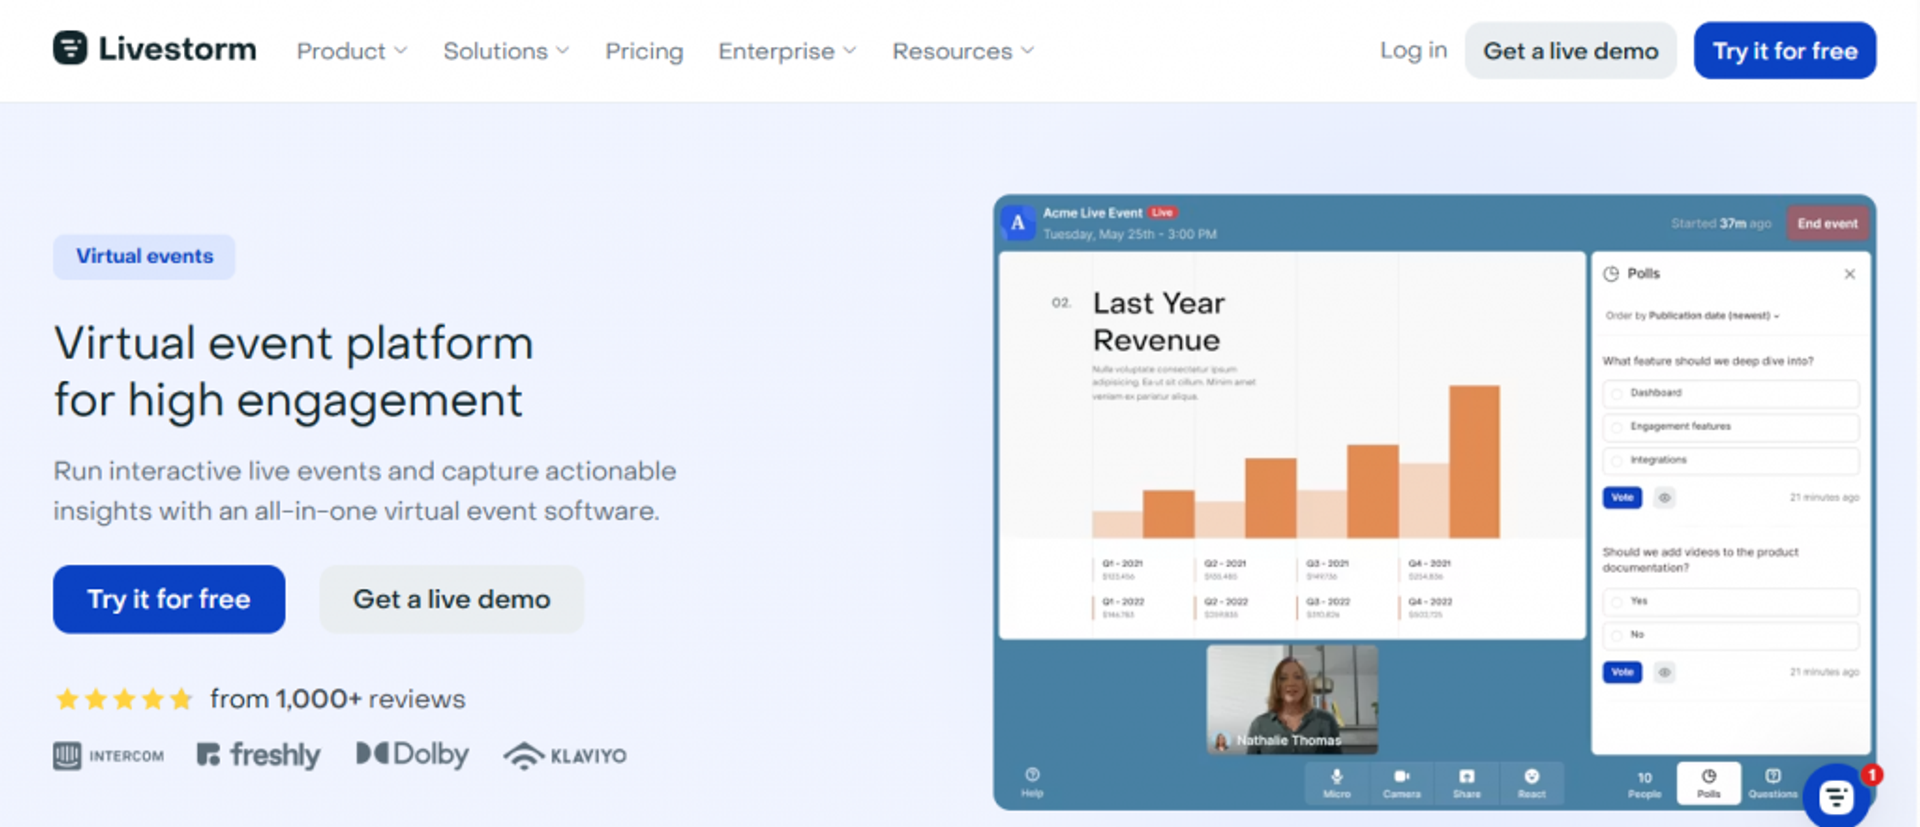This screenshot has width=1920, height=827.
Task: Click the Help icon in event room
Action: click(x=1032, y=782)
